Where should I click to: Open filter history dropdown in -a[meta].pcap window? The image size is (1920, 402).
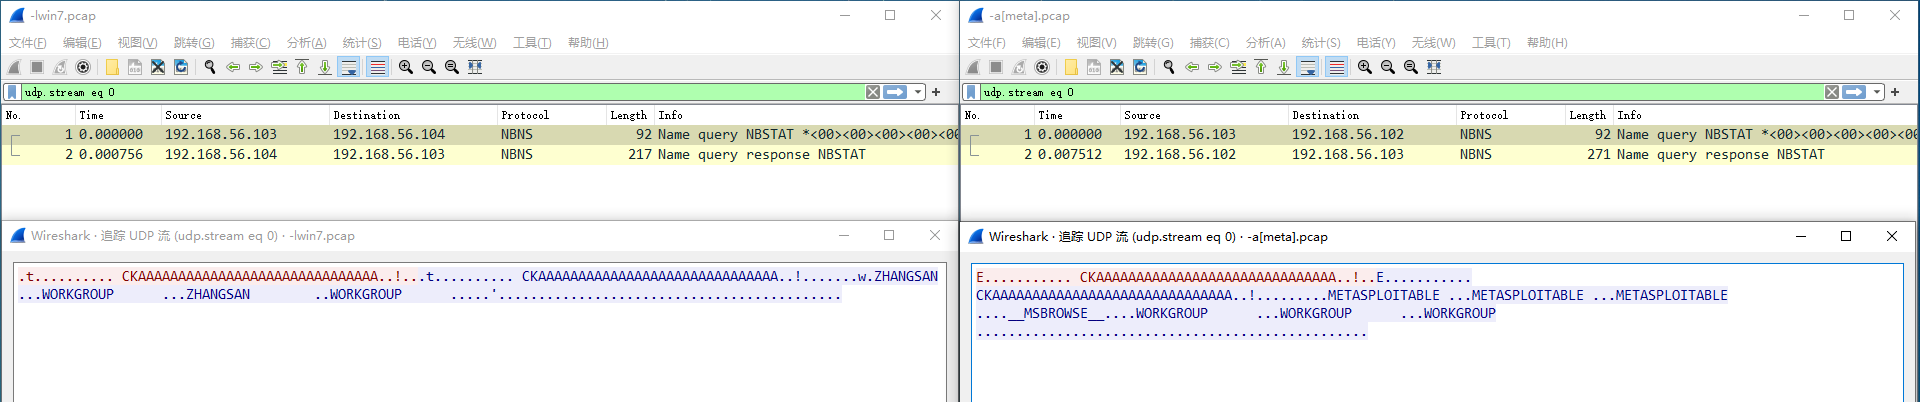(x=1877, y=92)
